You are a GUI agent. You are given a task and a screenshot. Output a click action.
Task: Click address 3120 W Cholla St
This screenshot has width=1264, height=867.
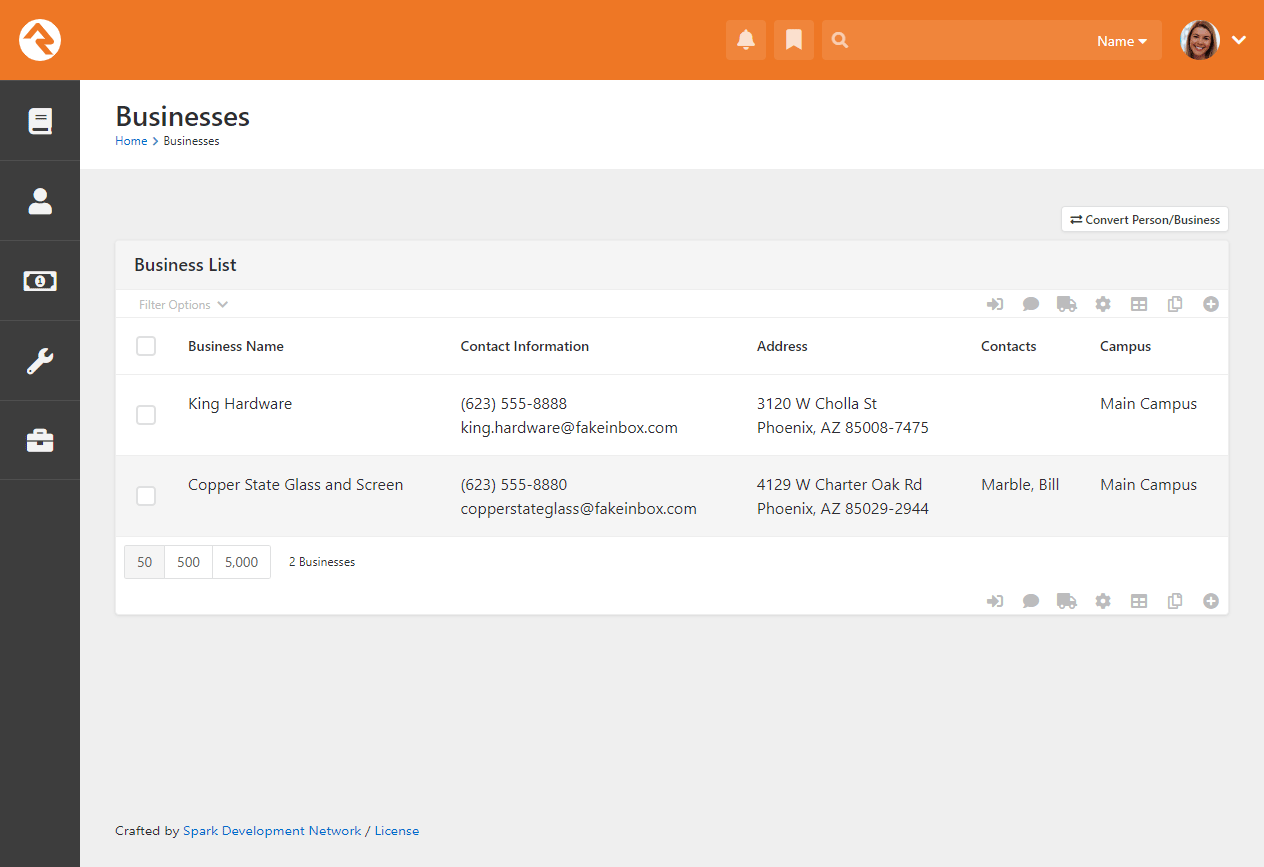tap(817, 404)
